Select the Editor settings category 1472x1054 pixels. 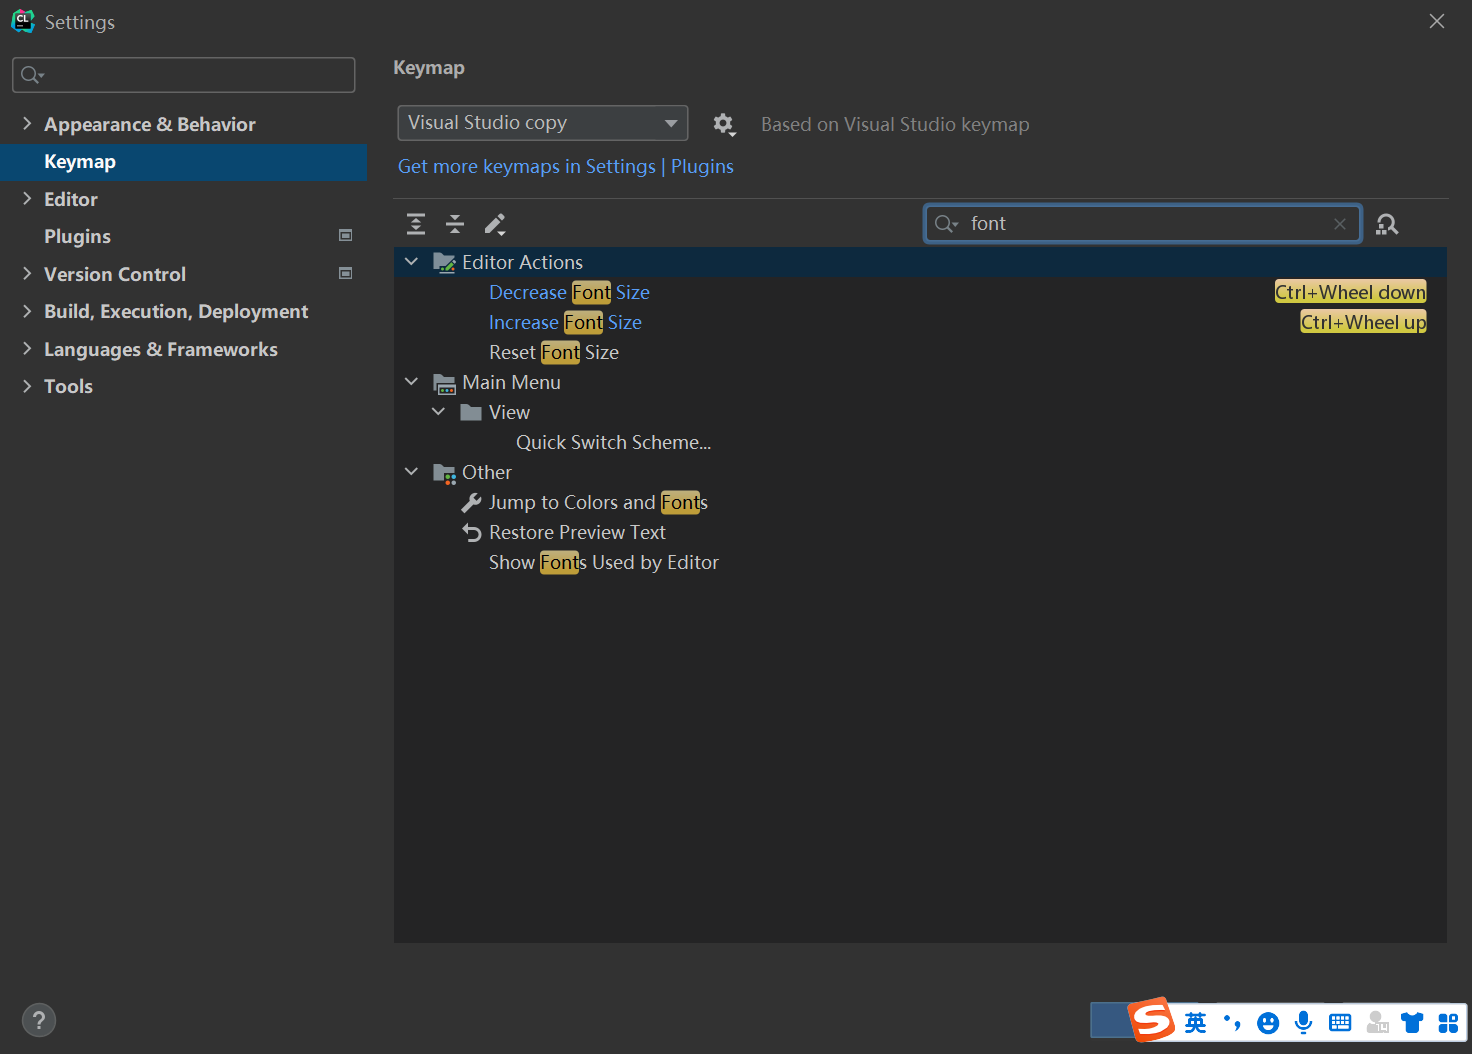[x=71, y=199]
